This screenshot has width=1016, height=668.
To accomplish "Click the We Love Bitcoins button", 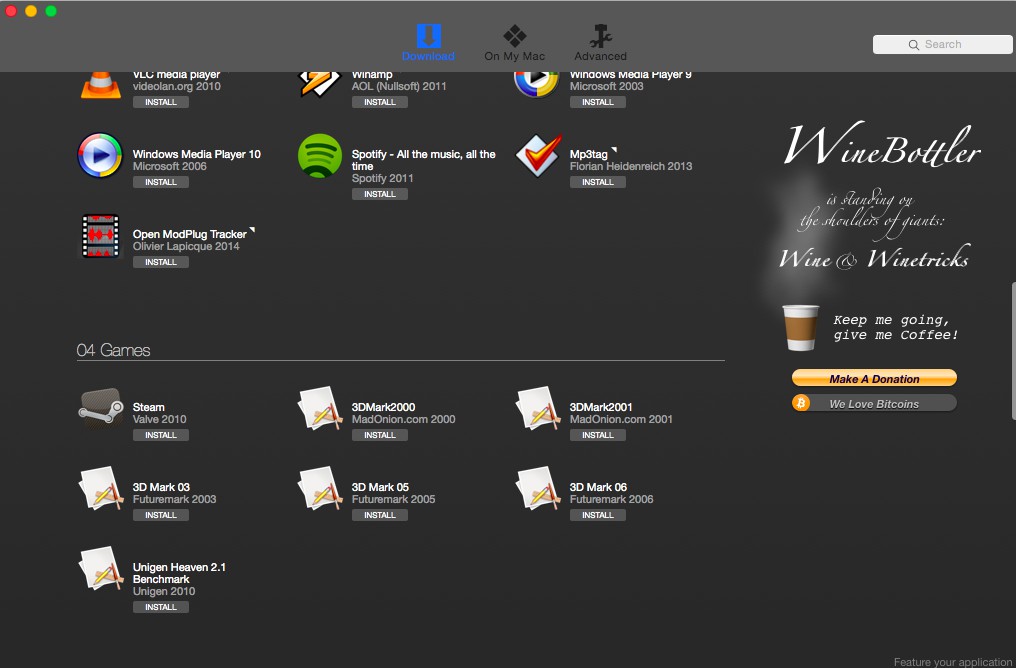I will [x=874, y=404].
